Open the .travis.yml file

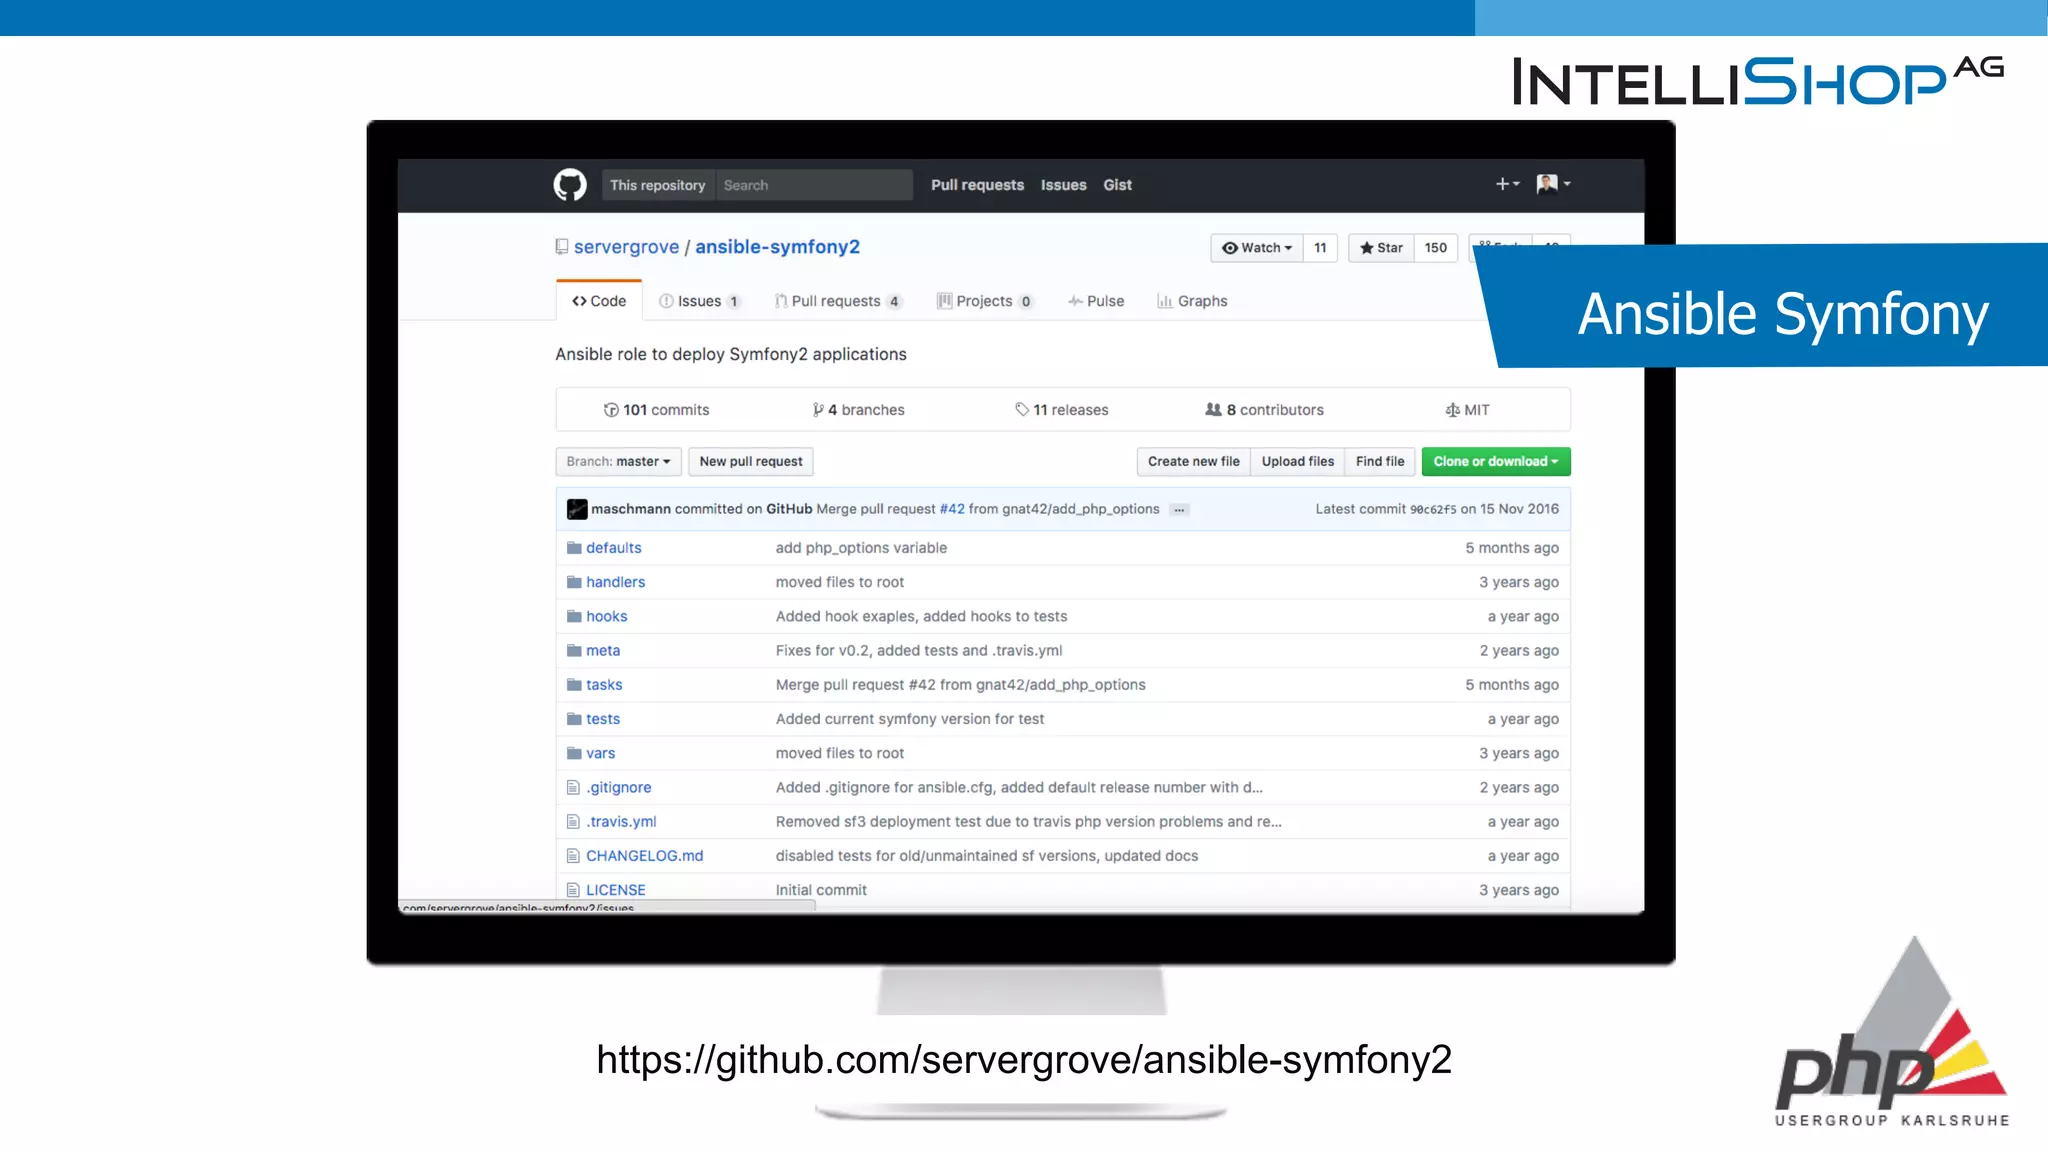click(621, 821)
